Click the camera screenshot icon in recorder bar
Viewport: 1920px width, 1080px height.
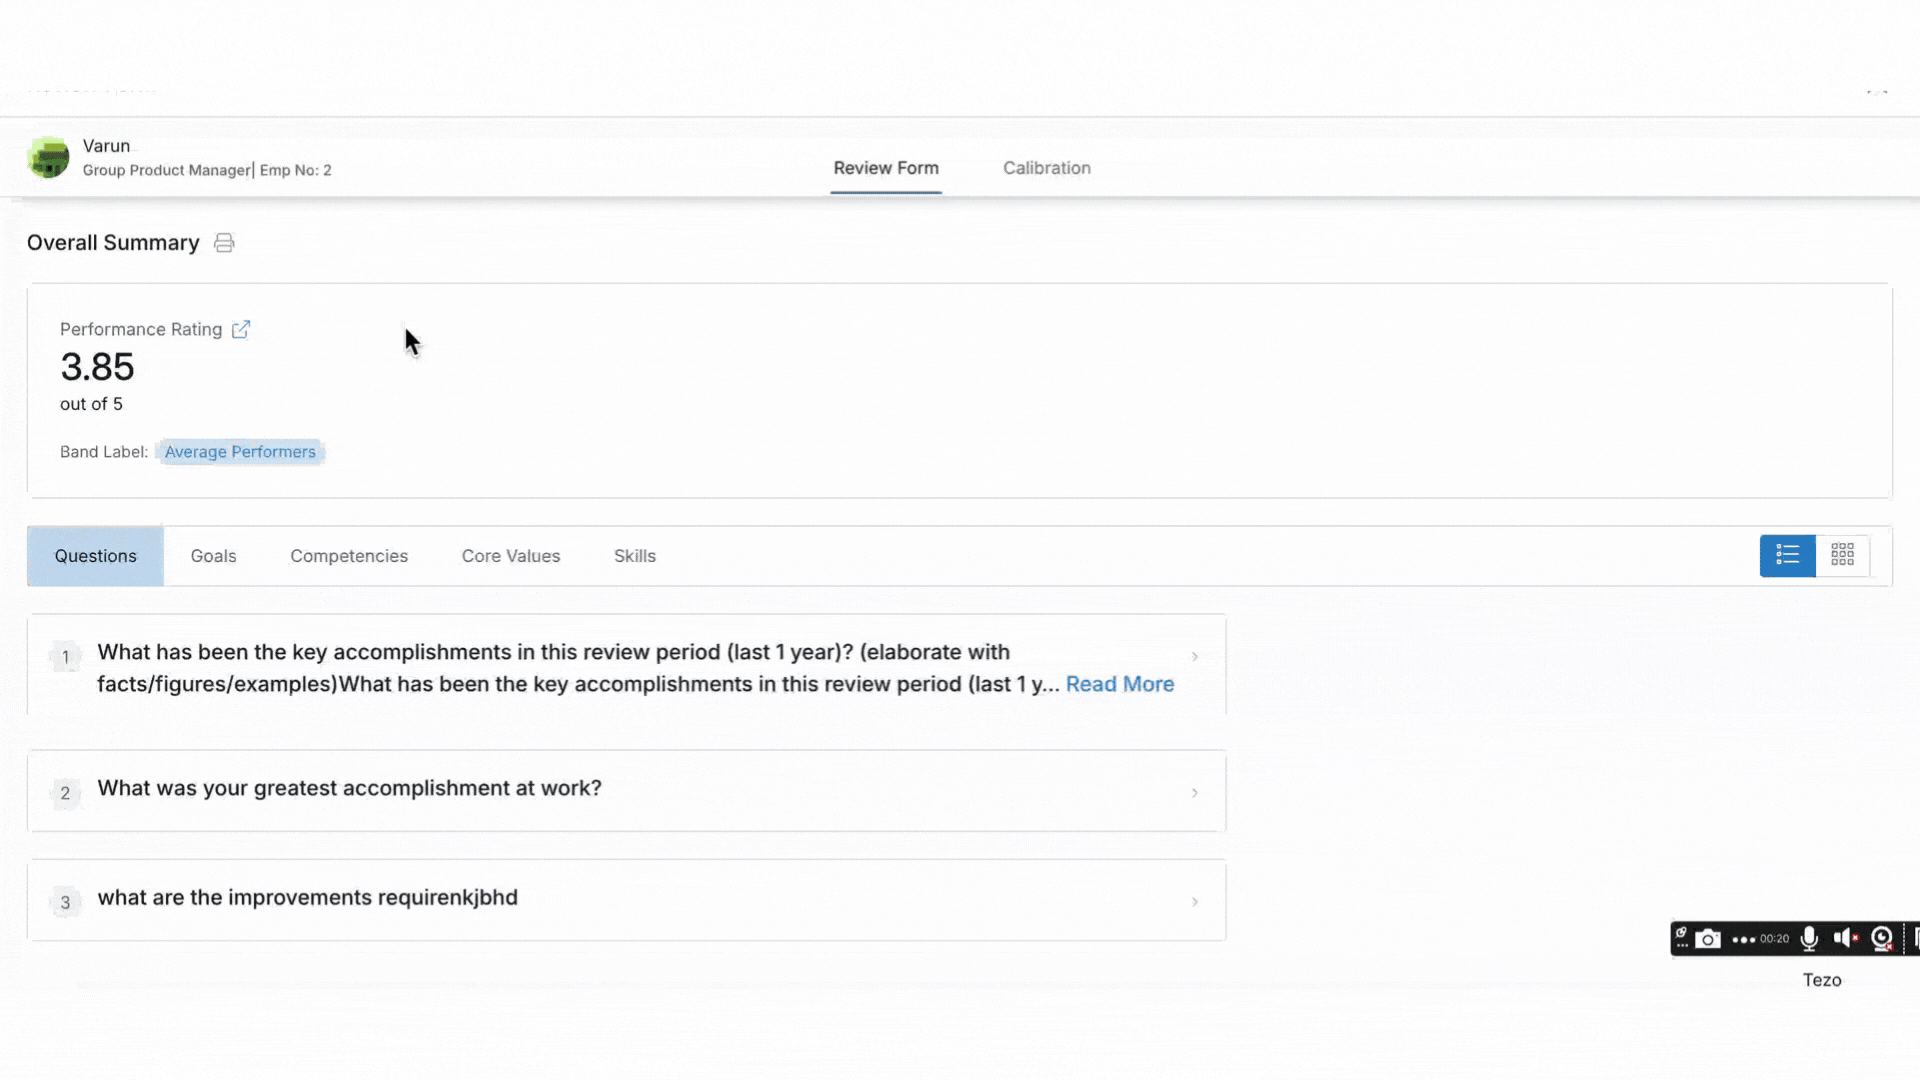pyautogui.click(x=1708, y=939)
